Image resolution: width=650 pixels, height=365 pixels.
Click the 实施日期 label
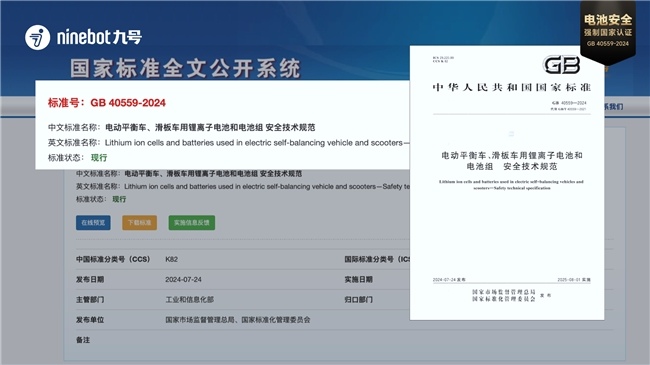[359, 280]
